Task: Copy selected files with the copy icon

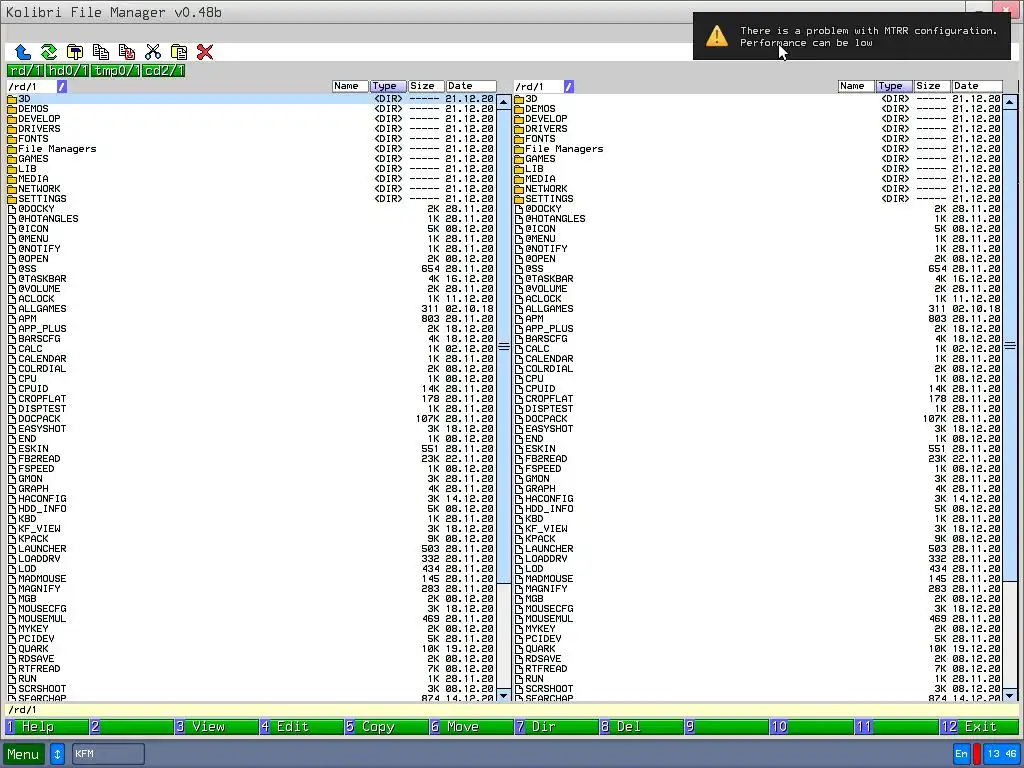Action: click(x=101, y=52)
